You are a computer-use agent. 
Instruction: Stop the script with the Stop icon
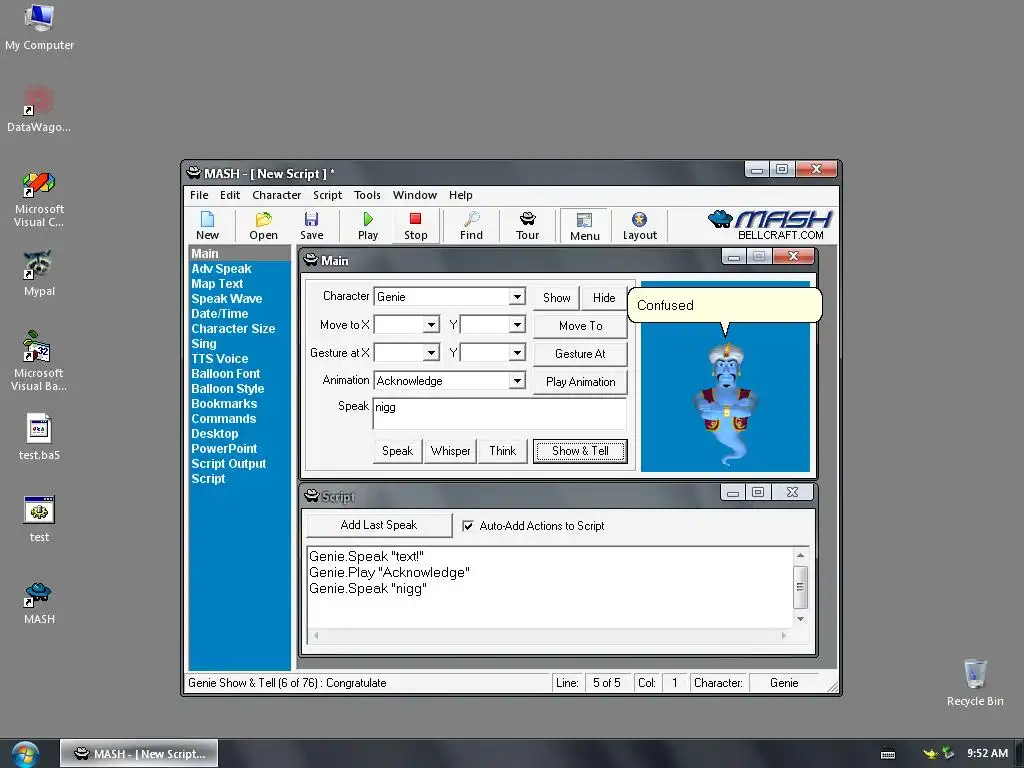(x=415, y=226)
